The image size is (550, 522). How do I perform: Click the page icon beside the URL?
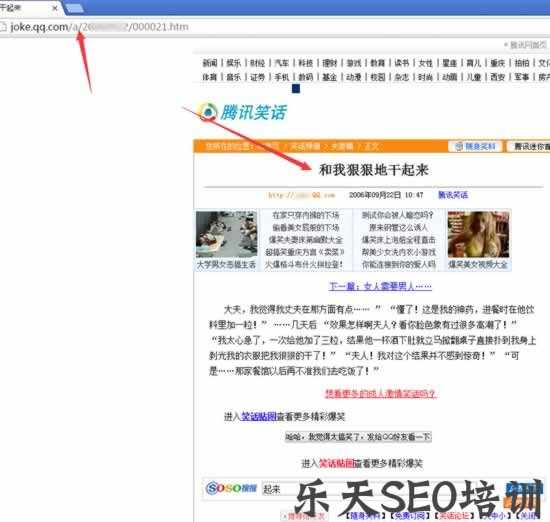tap(3, 27)
